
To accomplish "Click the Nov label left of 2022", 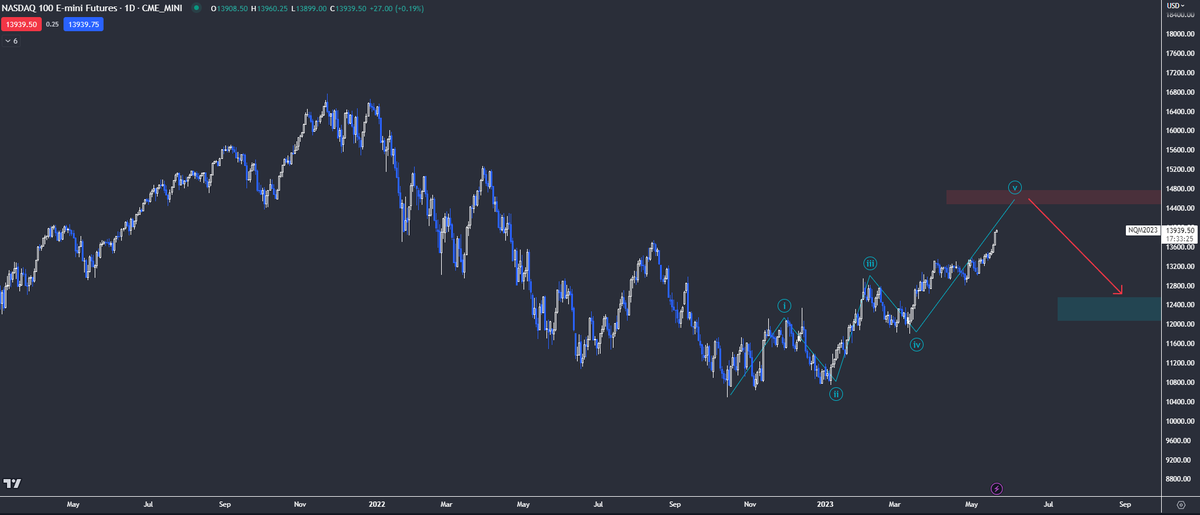I will click(300, 505).
